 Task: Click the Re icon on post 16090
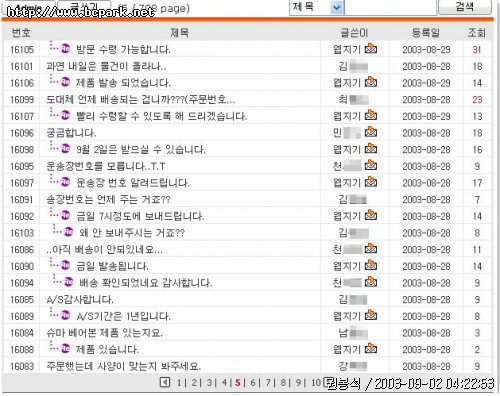click(x=65, y=265)
